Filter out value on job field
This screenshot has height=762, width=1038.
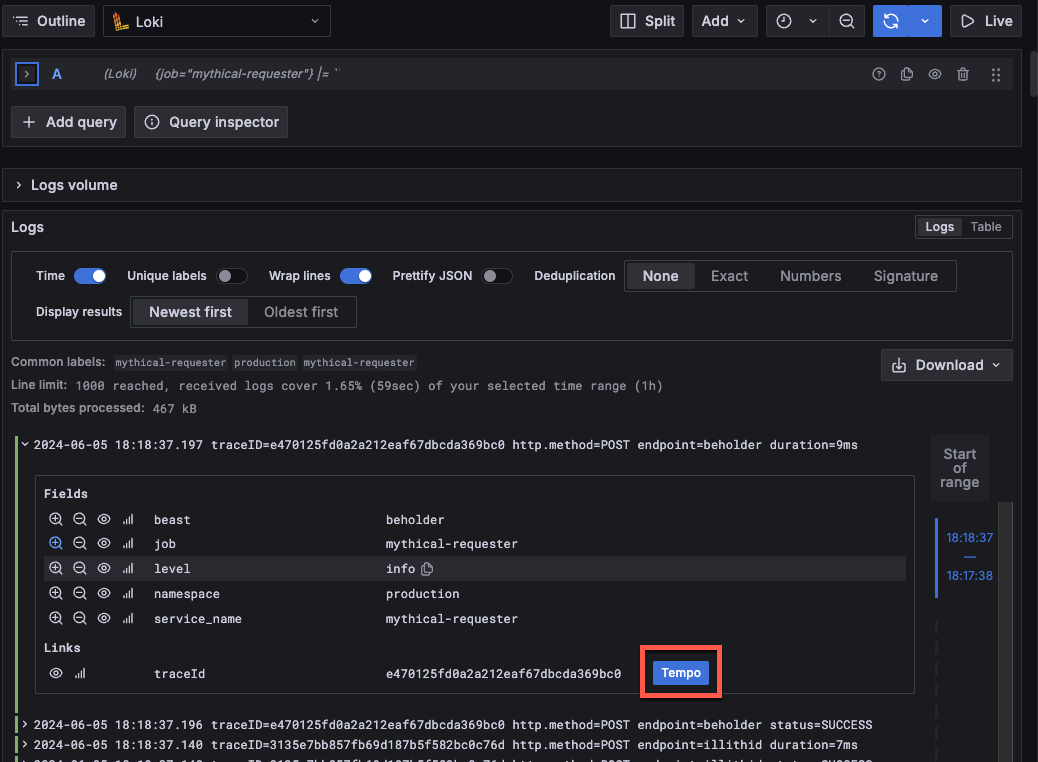click(x=80, y=544)
